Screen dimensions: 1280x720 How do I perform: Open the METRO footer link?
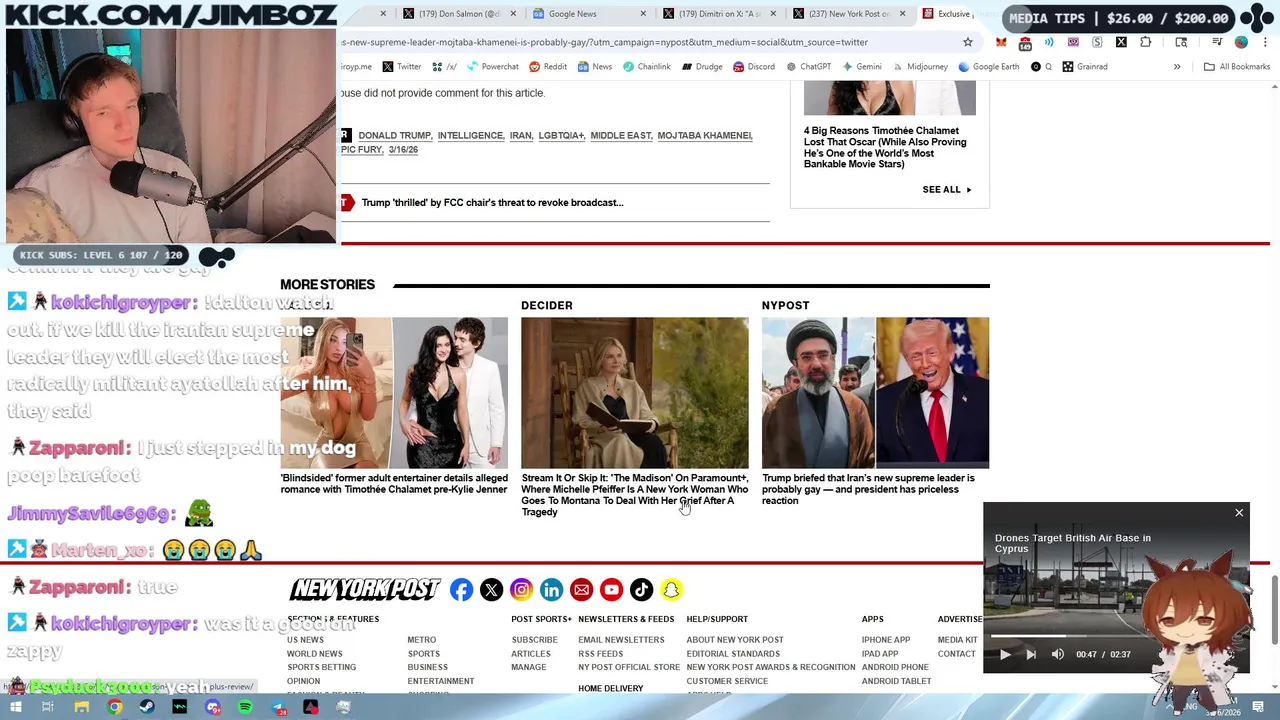[422, 640]
